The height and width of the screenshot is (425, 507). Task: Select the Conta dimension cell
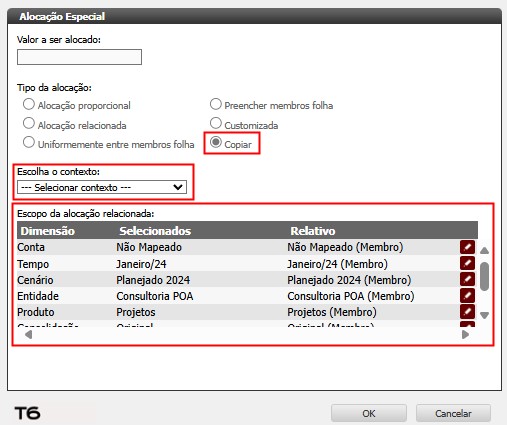(x=31, y=247)
